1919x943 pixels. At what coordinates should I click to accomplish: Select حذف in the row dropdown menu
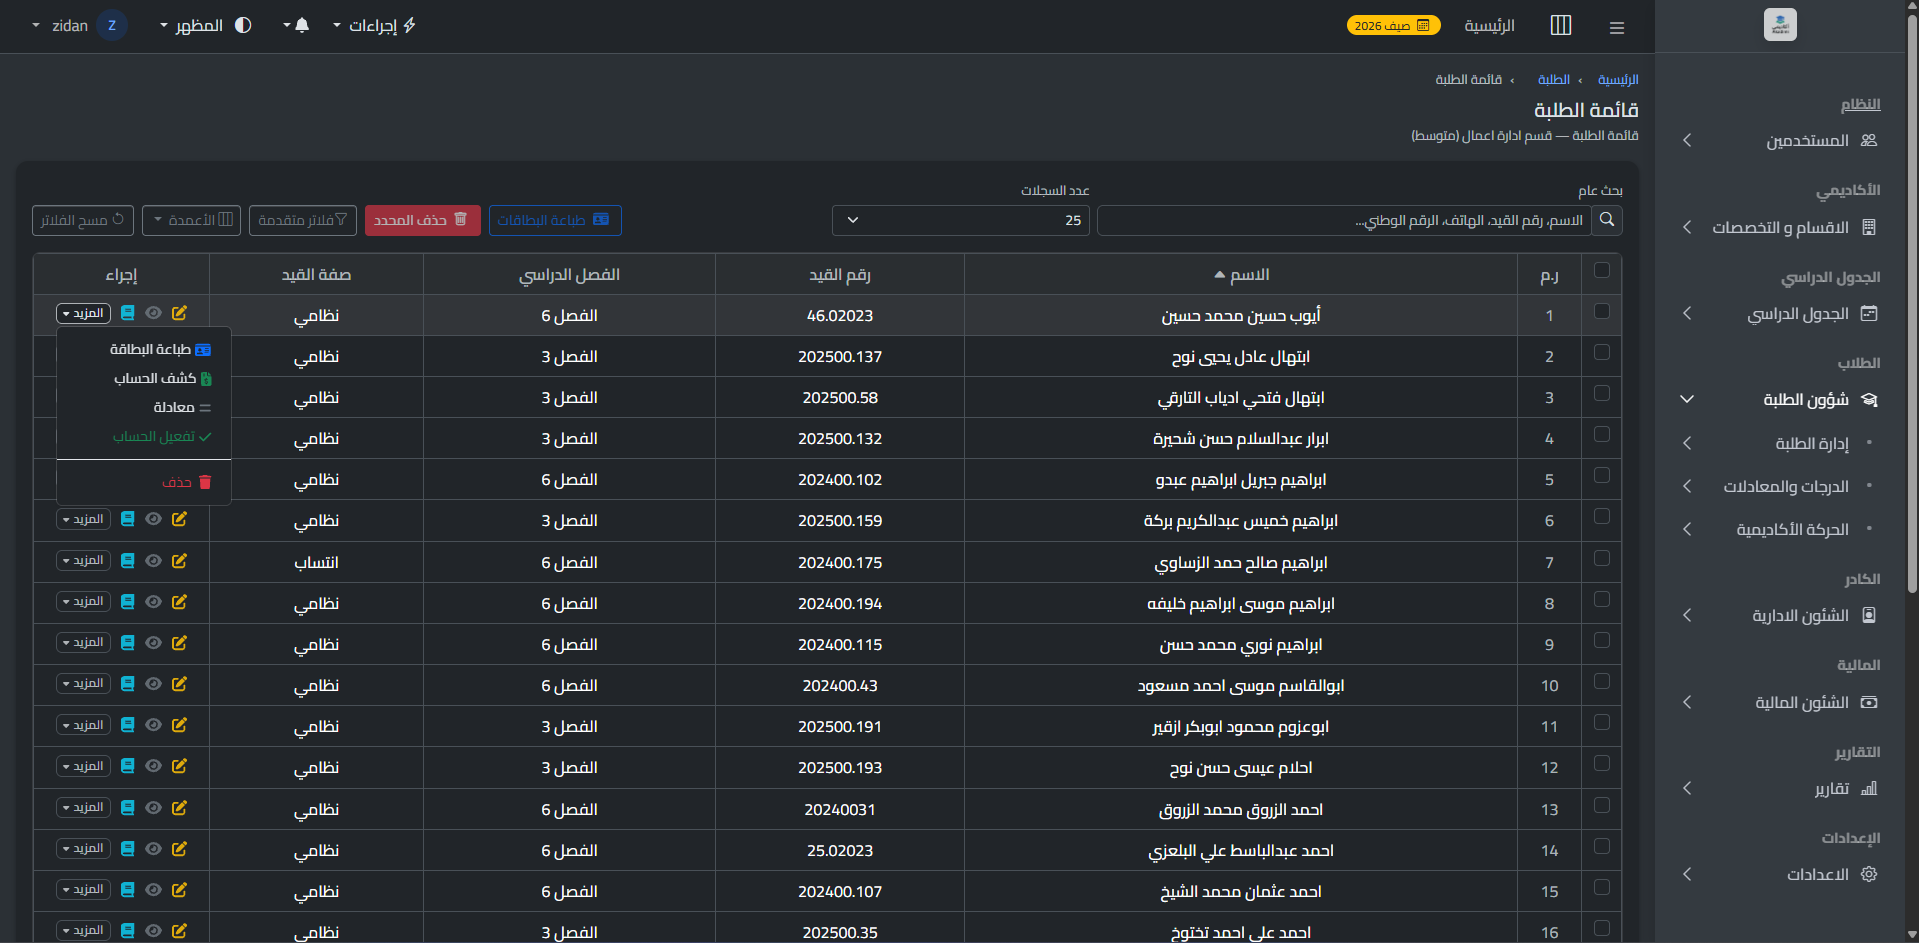[x=187, y=482]
